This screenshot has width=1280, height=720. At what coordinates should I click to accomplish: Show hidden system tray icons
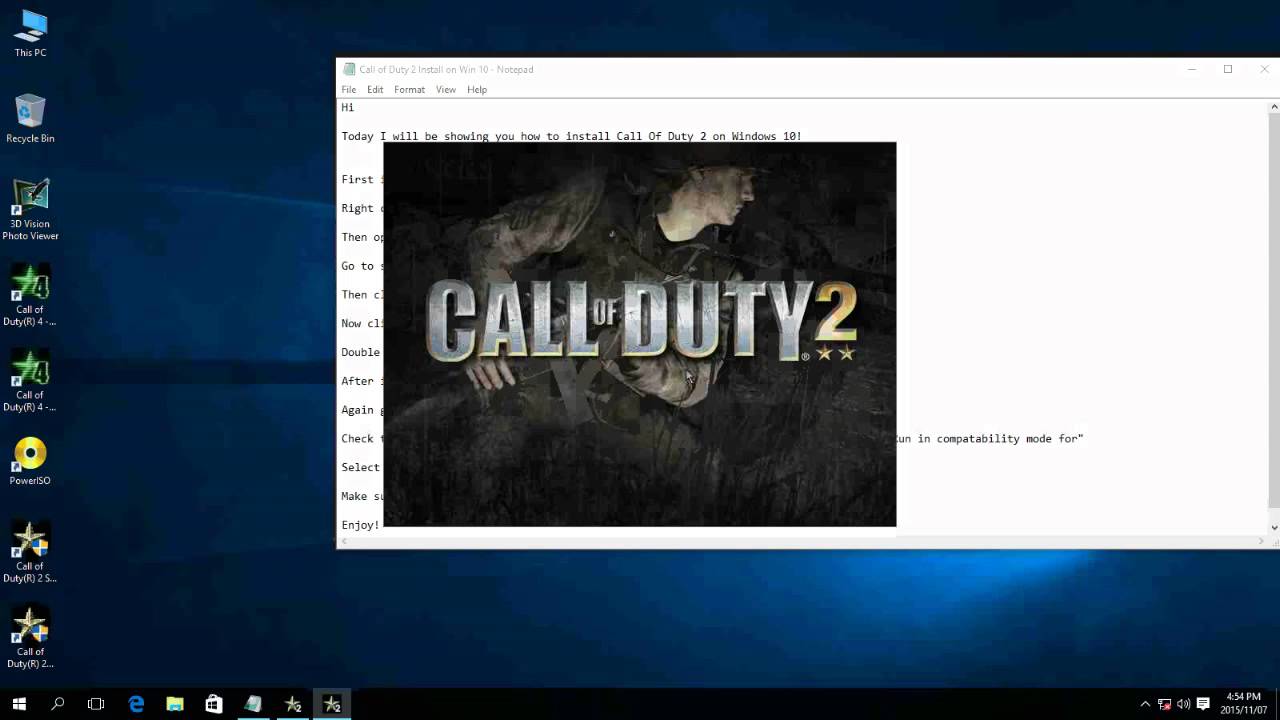point(1145,704)
